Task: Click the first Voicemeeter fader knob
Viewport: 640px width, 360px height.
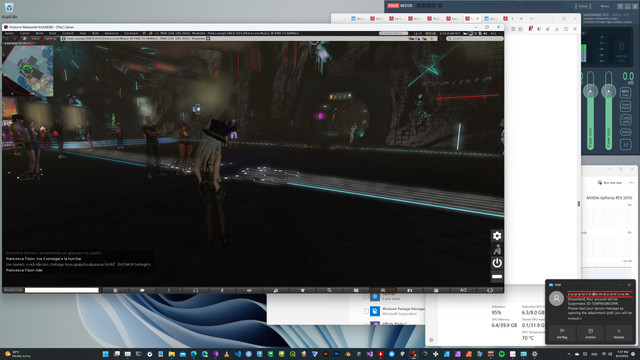Action: [x=590, y=91]
